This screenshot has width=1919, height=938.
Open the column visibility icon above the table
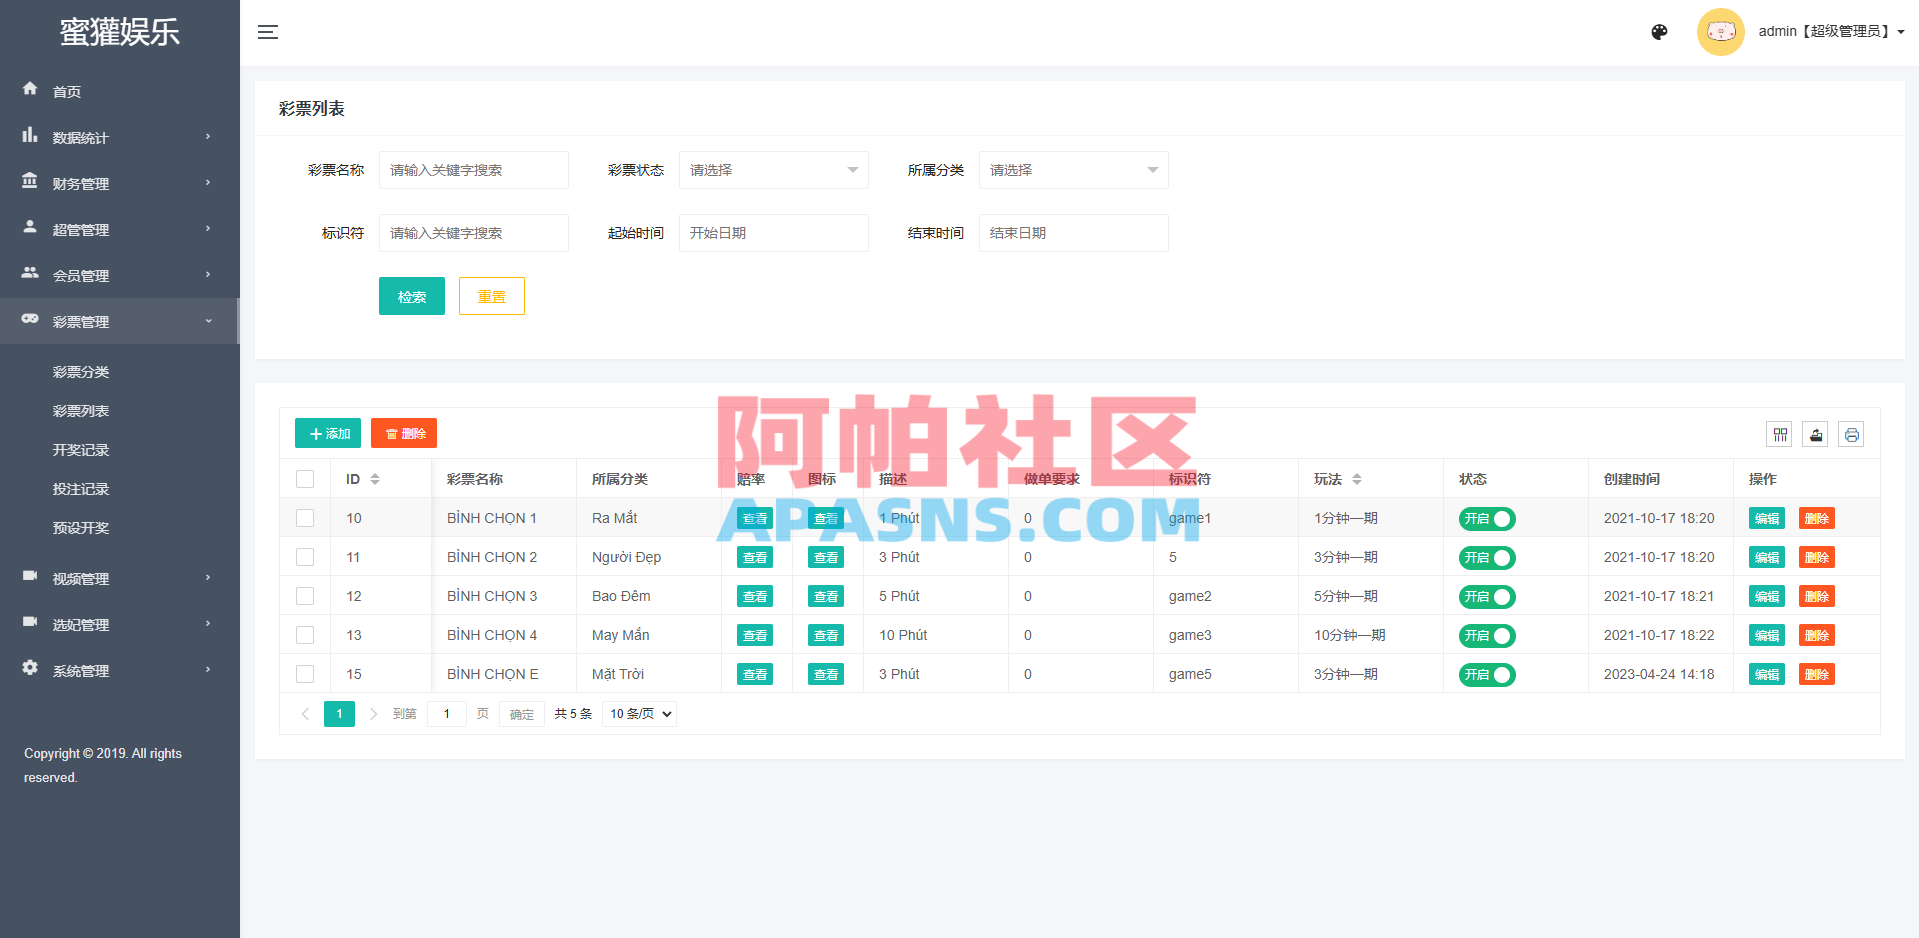1780,433
